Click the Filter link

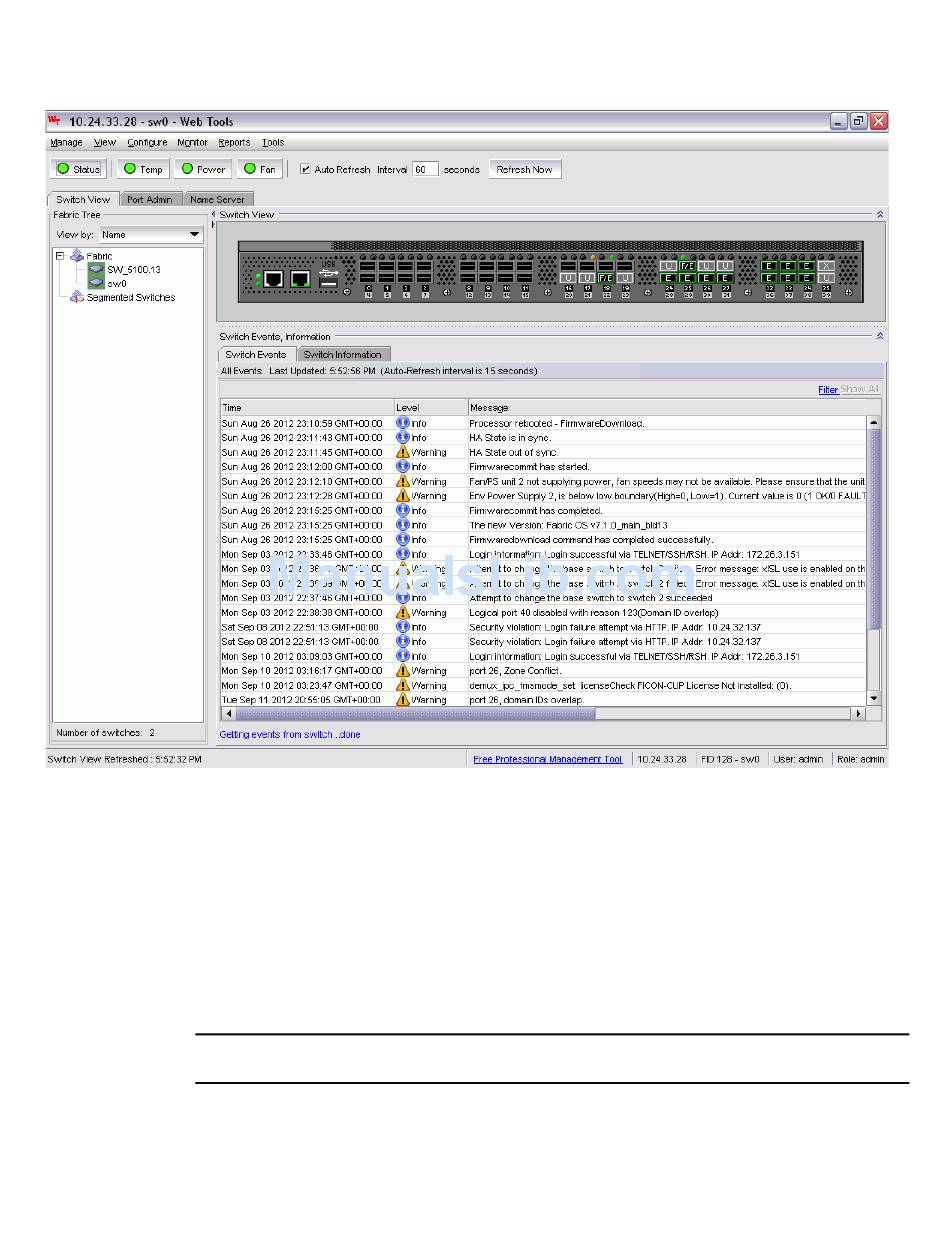pos(828,390)
